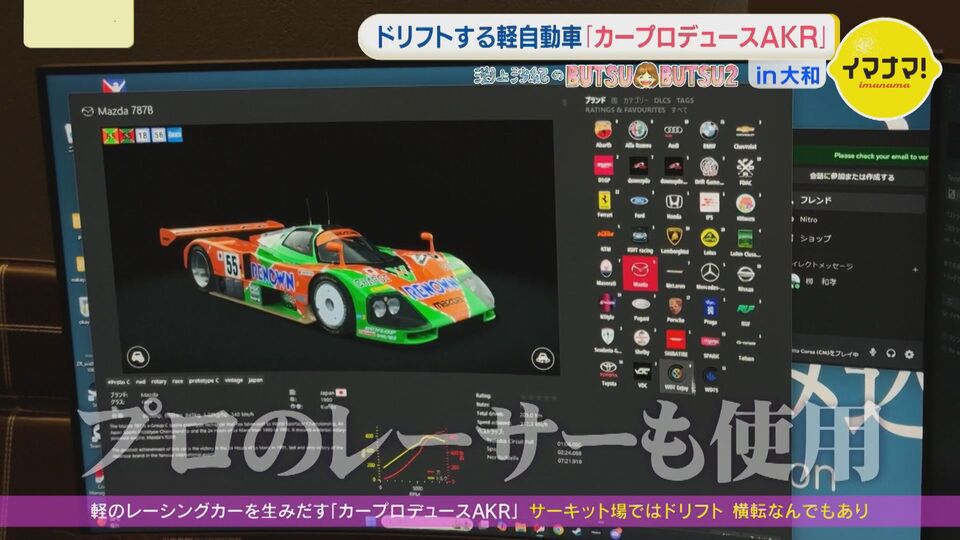Select the すべて tab
This screenshot has width=960, height=540.
pyautogui.click(x=679, y=110)
